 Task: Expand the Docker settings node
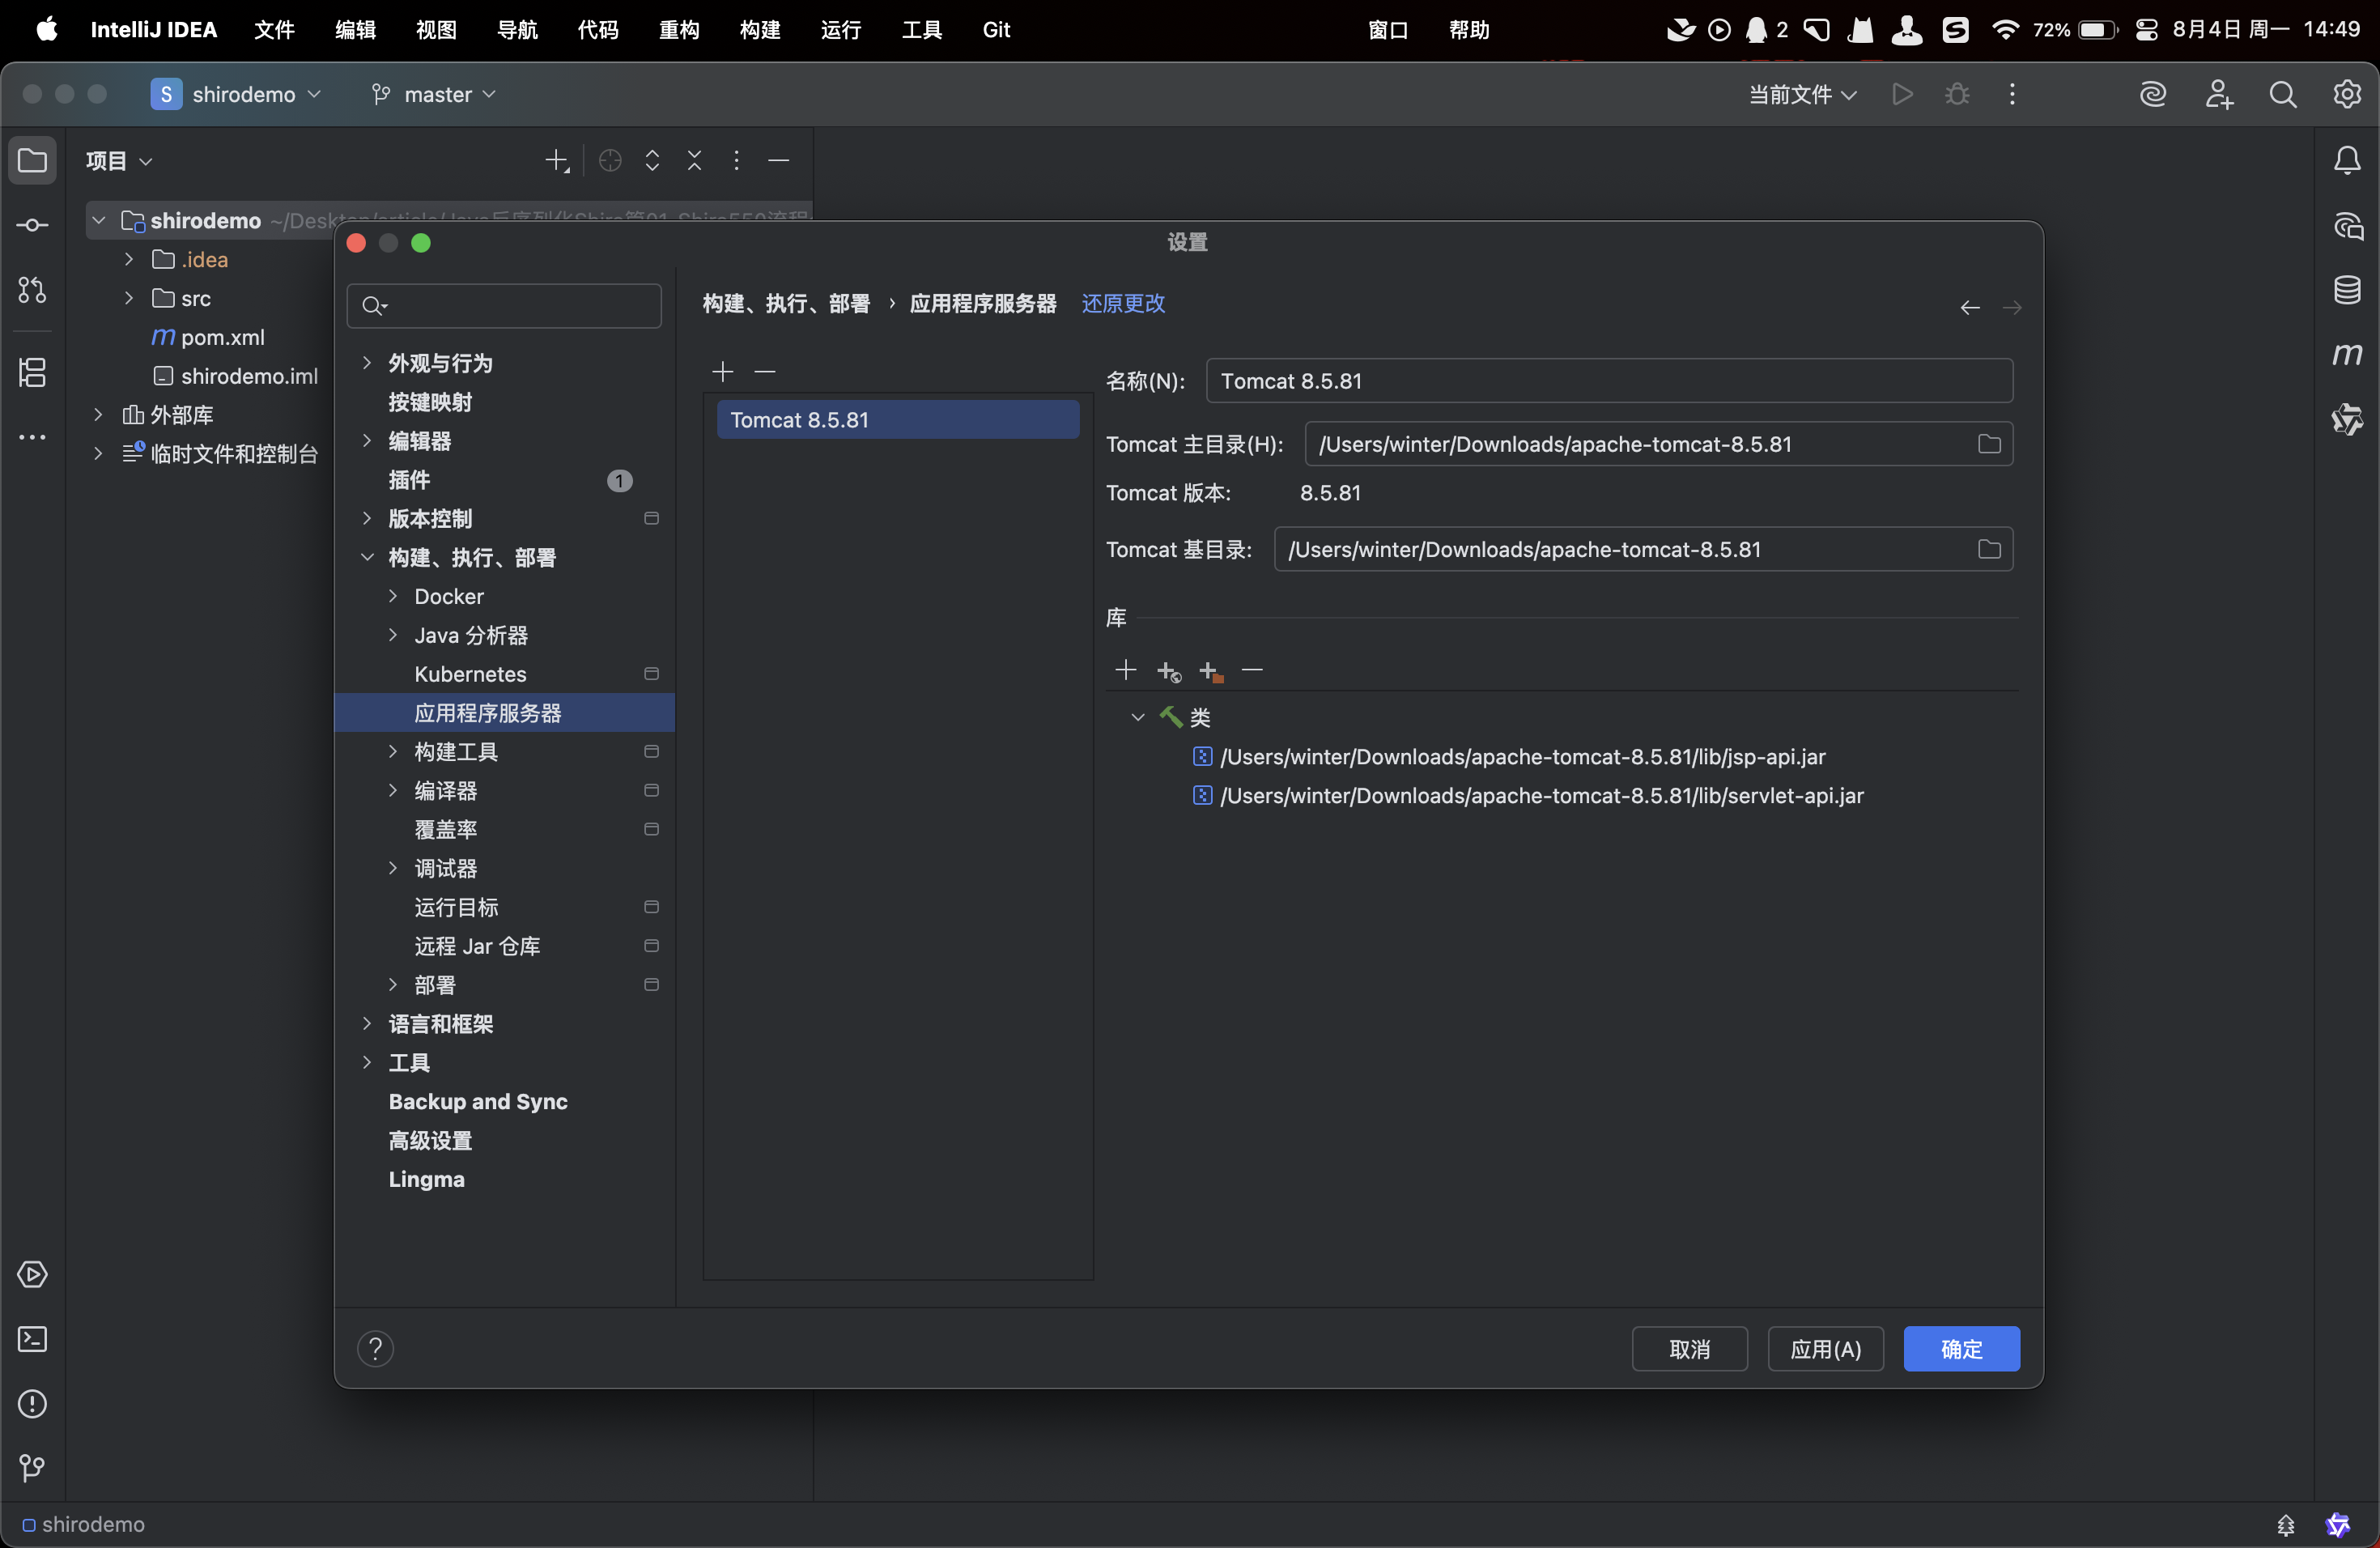click(393, 596)
